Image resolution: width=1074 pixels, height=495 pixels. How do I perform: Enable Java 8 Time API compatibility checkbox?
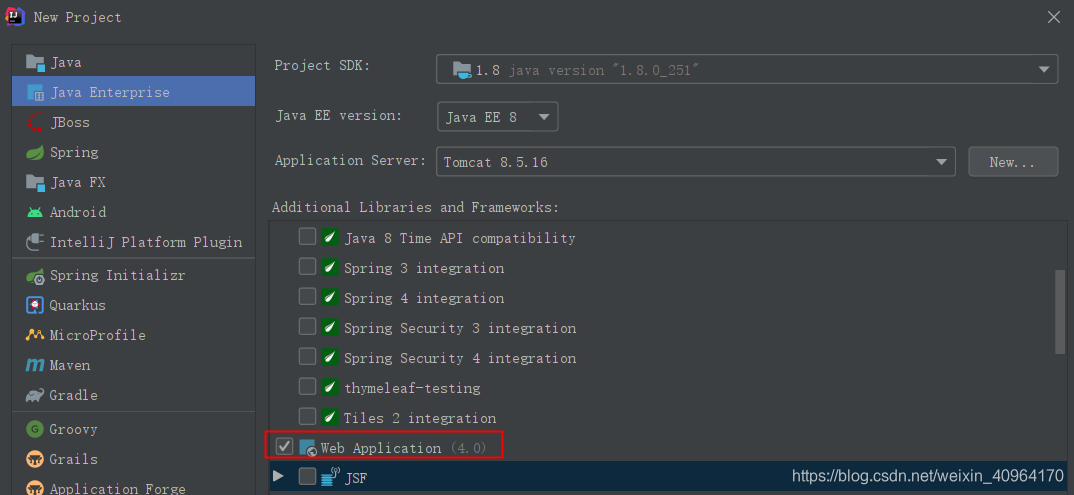pos(308,237)
